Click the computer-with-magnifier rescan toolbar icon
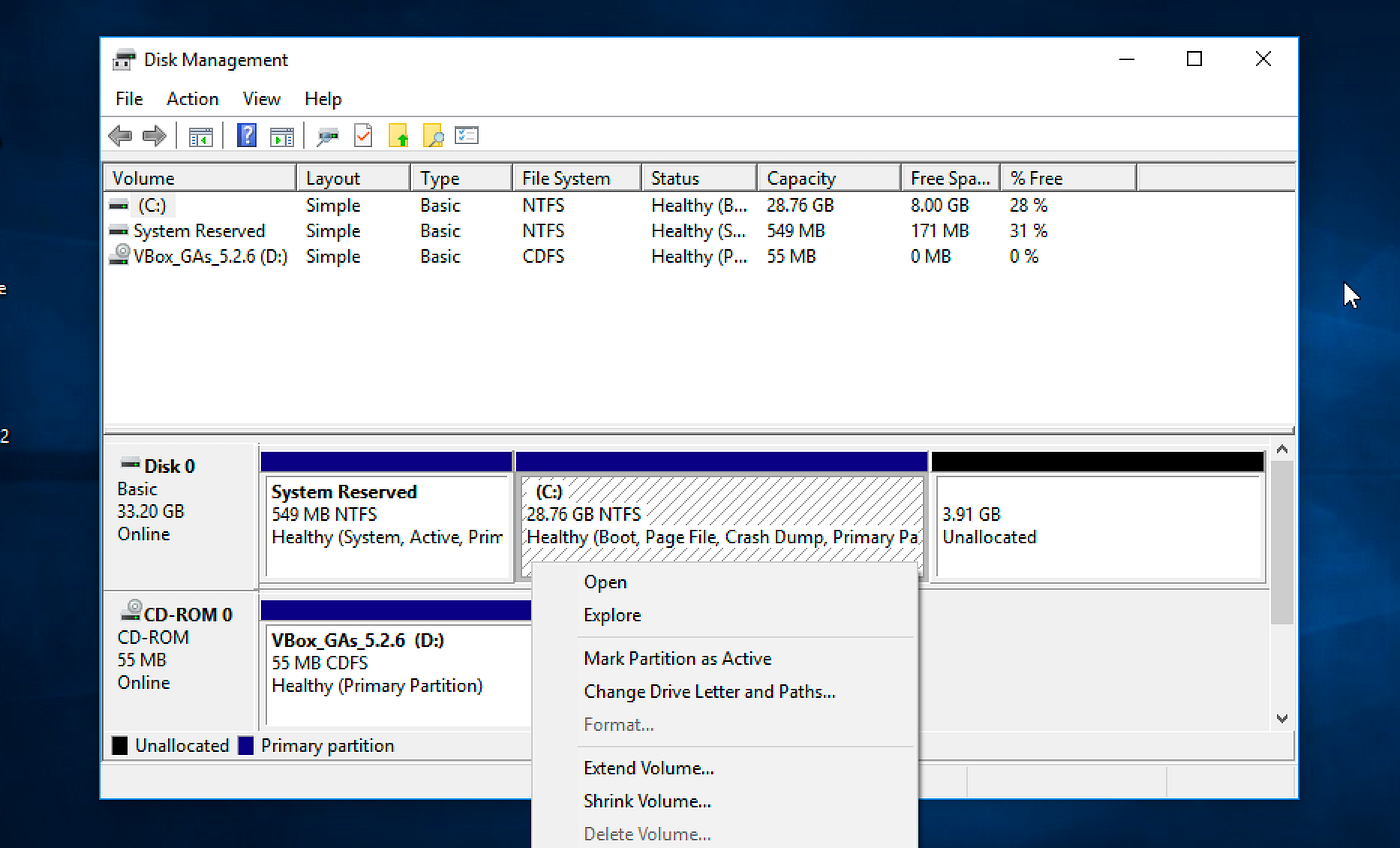This screenshot has width=1400, height=848. pyautogui.click(x=327, y=135)
